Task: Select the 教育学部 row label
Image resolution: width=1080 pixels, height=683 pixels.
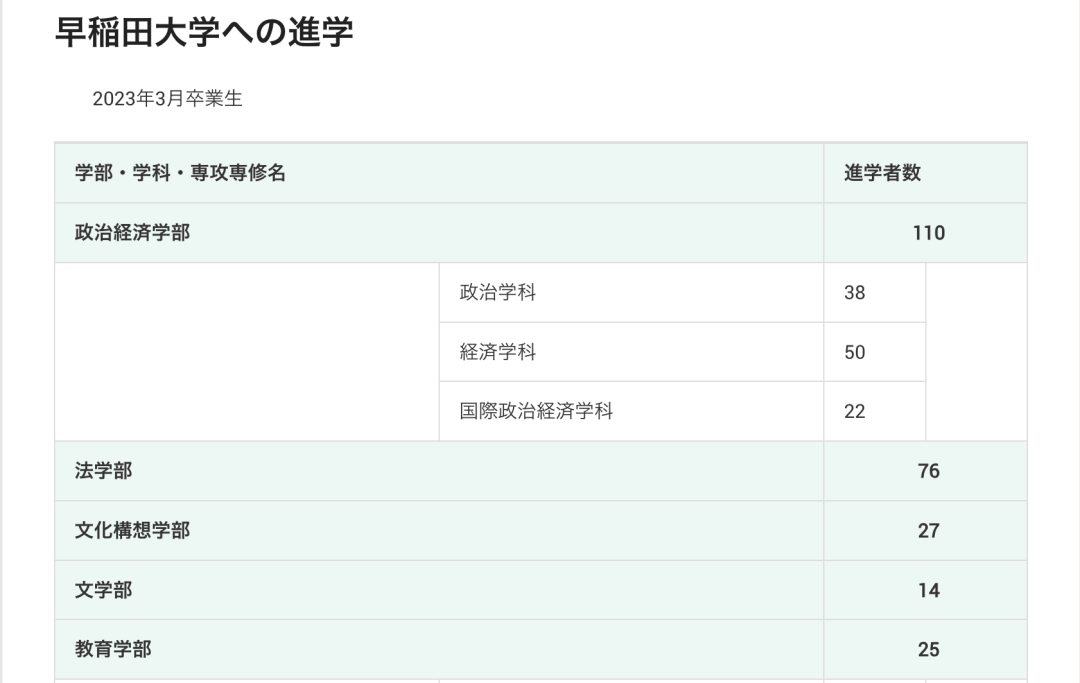Action: coord(114,649)
